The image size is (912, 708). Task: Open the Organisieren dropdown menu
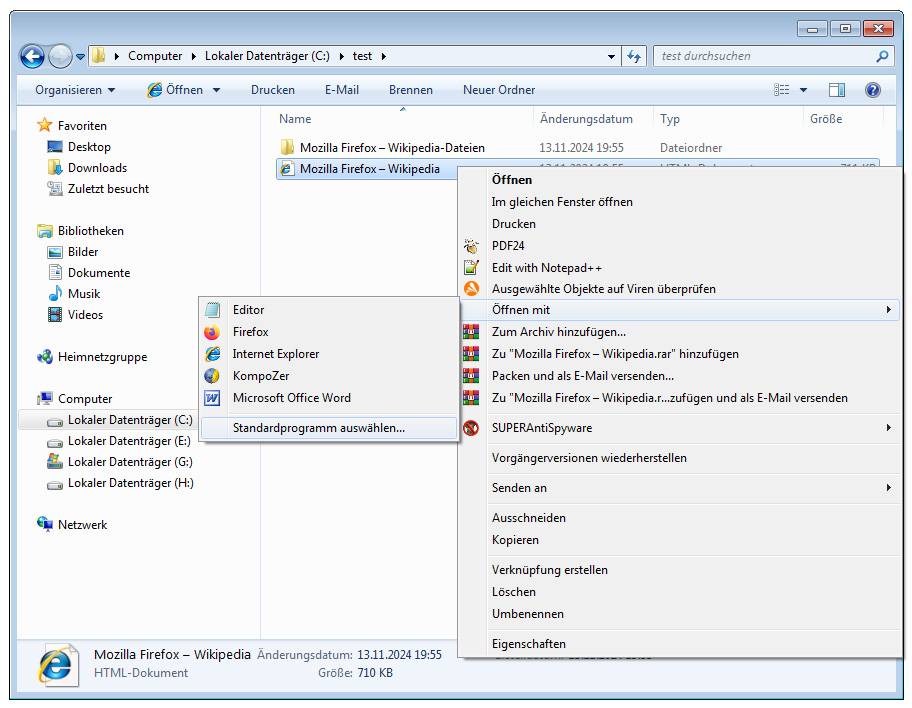pos(75,90)
